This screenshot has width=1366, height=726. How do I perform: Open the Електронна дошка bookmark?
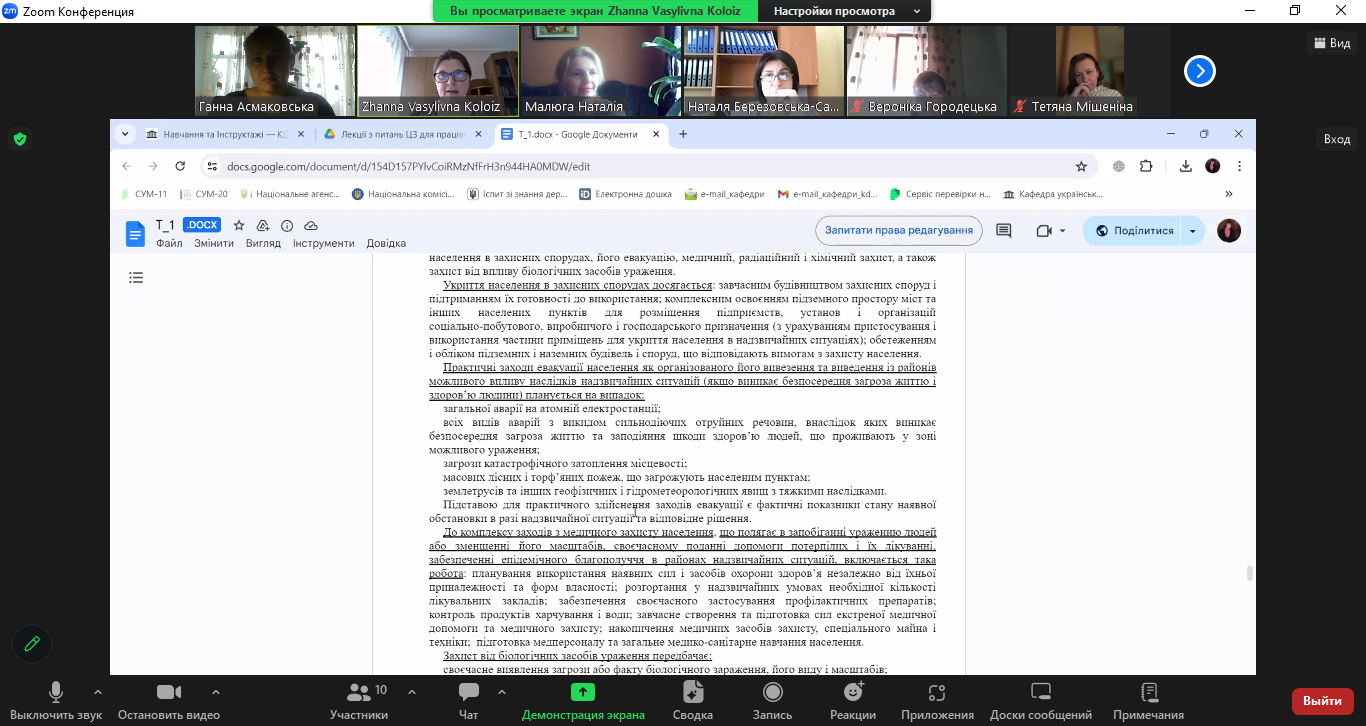[x=625, y=194]
